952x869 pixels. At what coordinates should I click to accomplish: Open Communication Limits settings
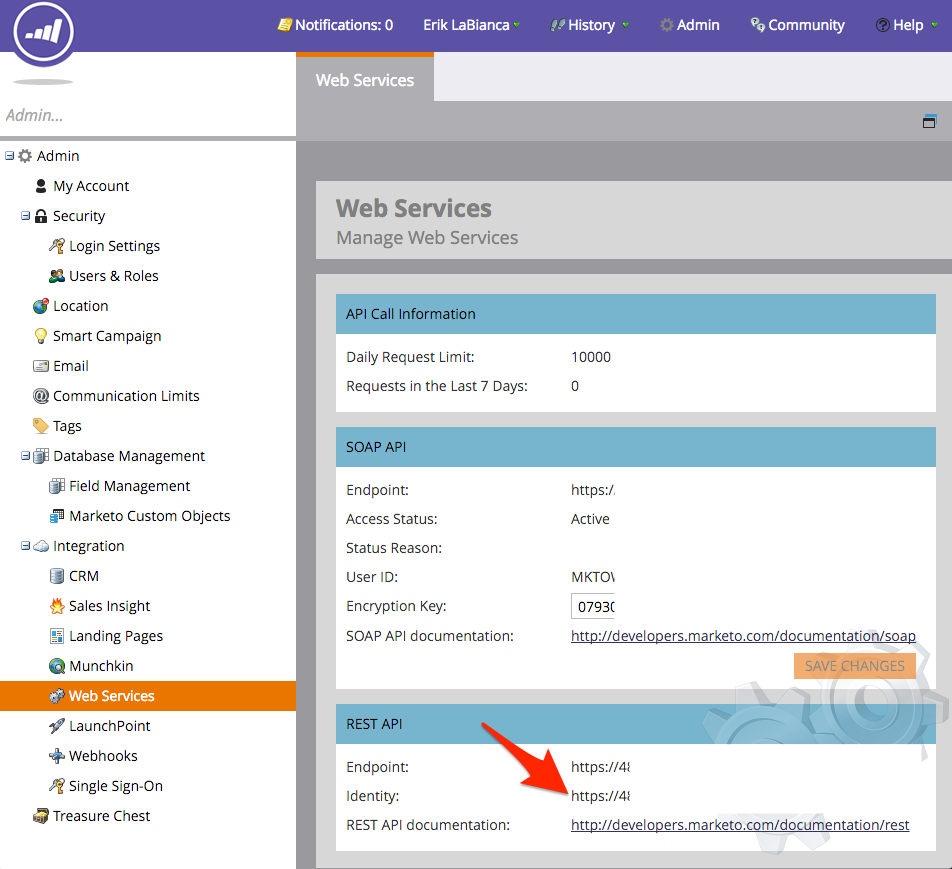pyautogui.click(x=126, y=396)
